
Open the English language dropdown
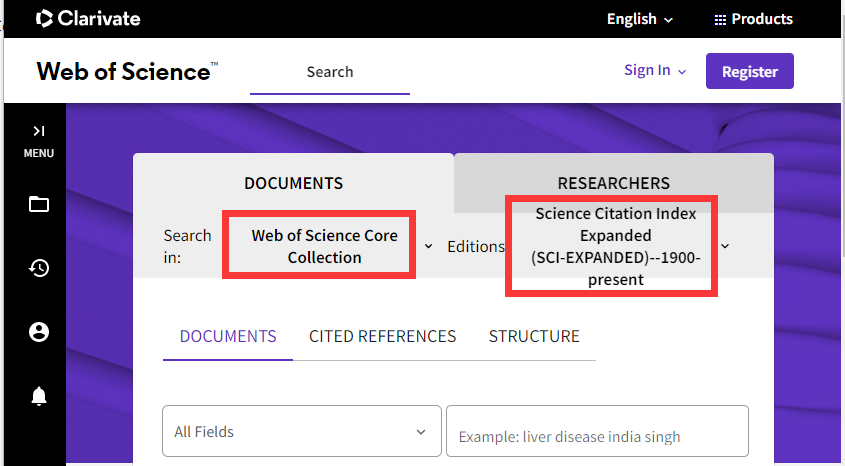pos(640,19)
